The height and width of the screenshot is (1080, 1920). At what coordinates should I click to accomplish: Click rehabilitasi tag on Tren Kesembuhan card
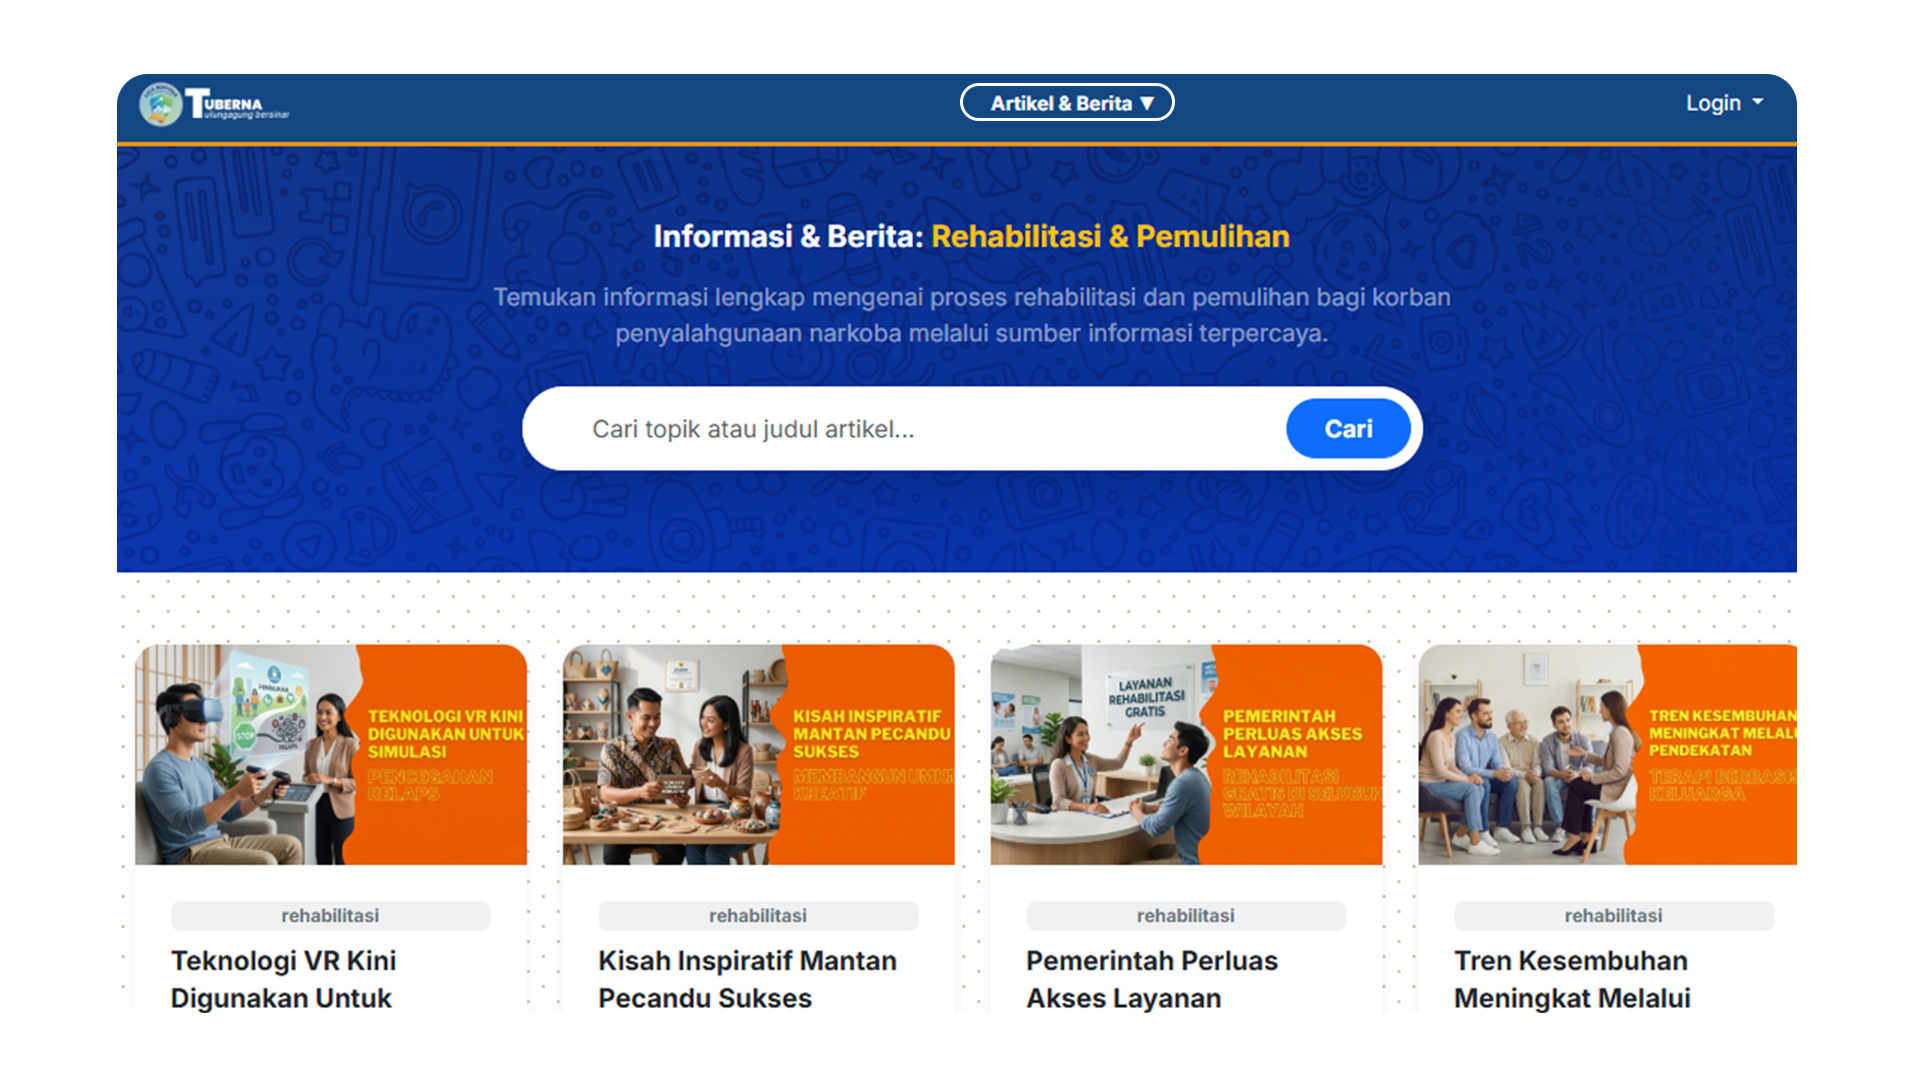[1613, 915]
